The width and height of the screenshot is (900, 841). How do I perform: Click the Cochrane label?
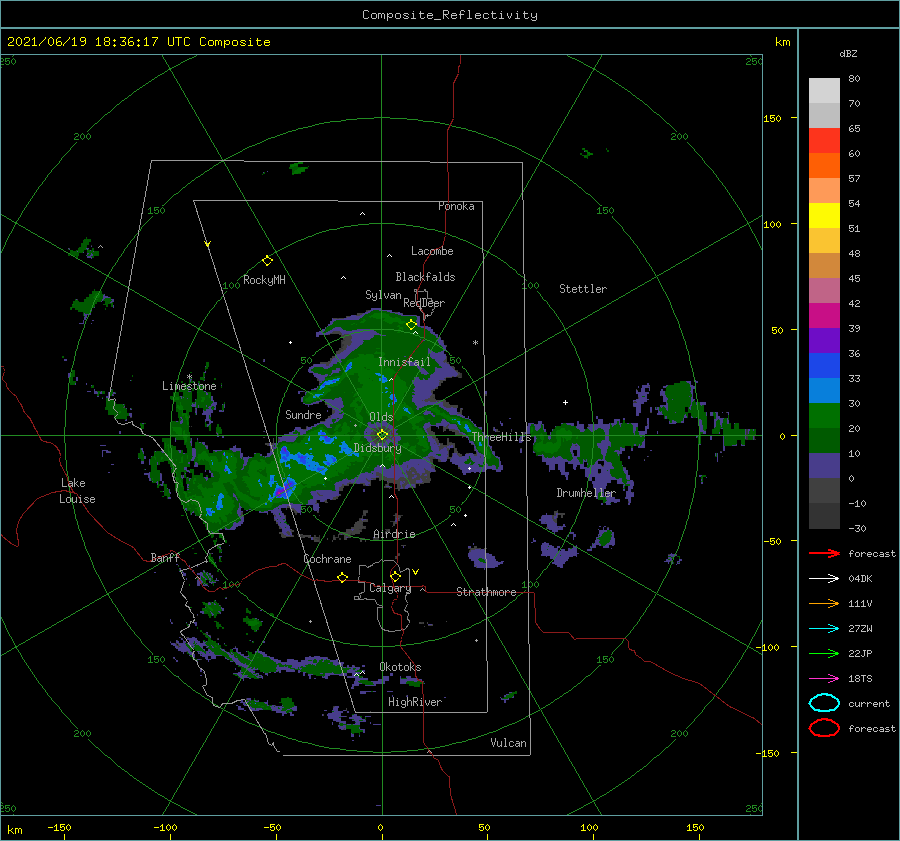click(327, 559)
